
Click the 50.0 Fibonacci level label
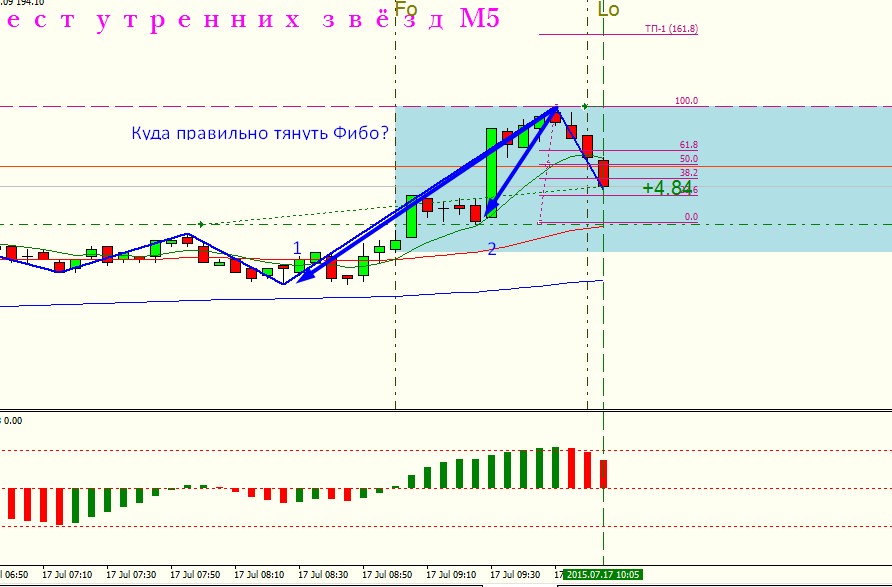(x=689, y=159)
